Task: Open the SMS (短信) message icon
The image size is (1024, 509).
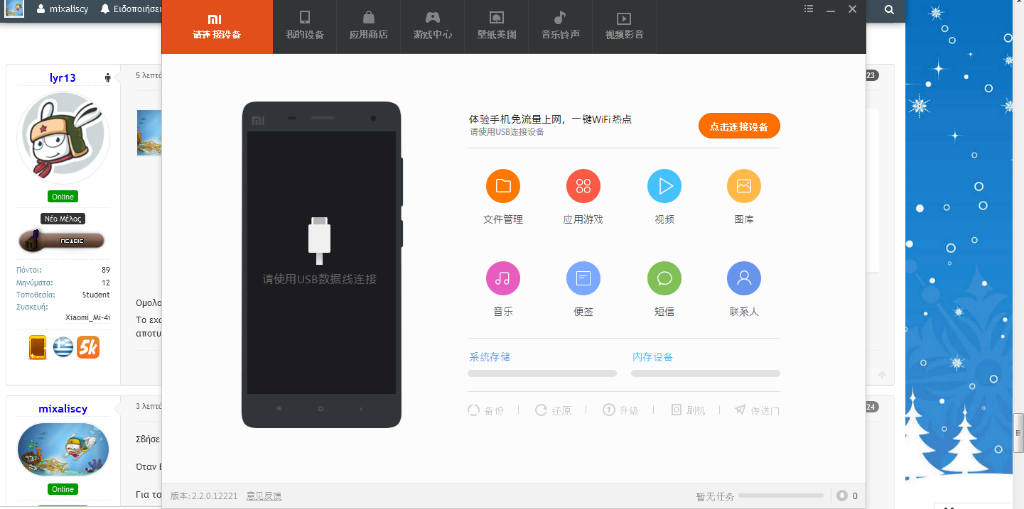Action: point(664,278)
